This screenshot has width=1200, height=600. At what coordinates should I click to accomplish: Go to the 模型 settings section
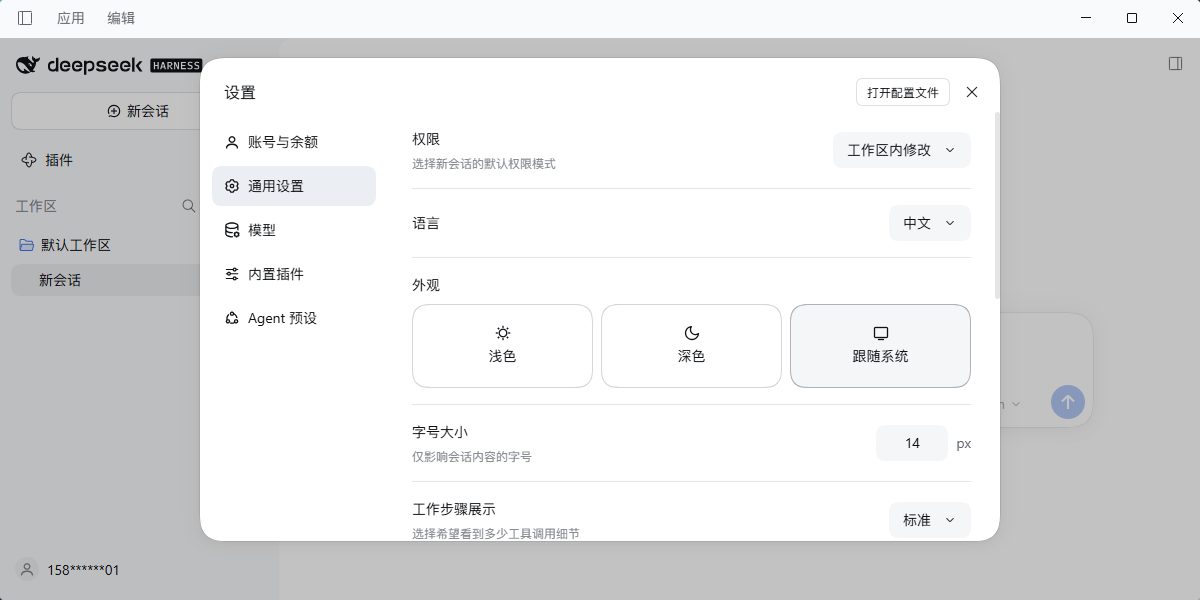pos(294,230)
